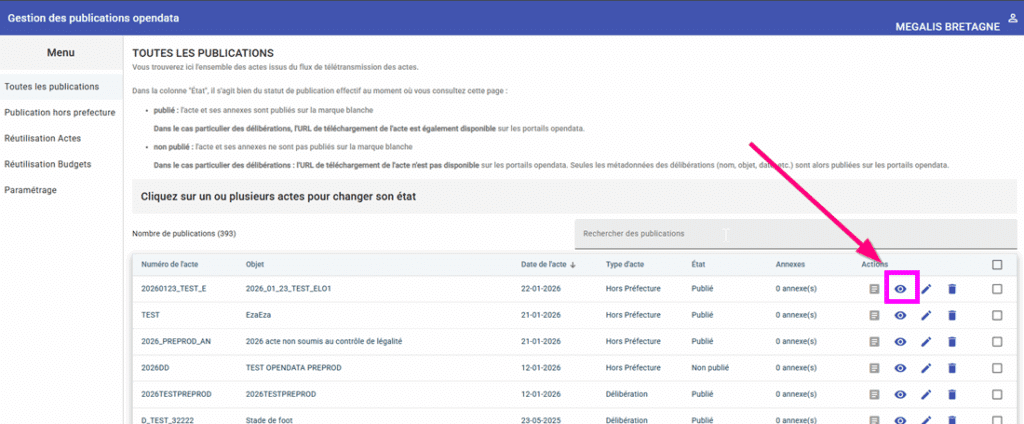Open the document icon for act 2026DD
This screenshot has width=1024, height=424.
pos(874,368)
